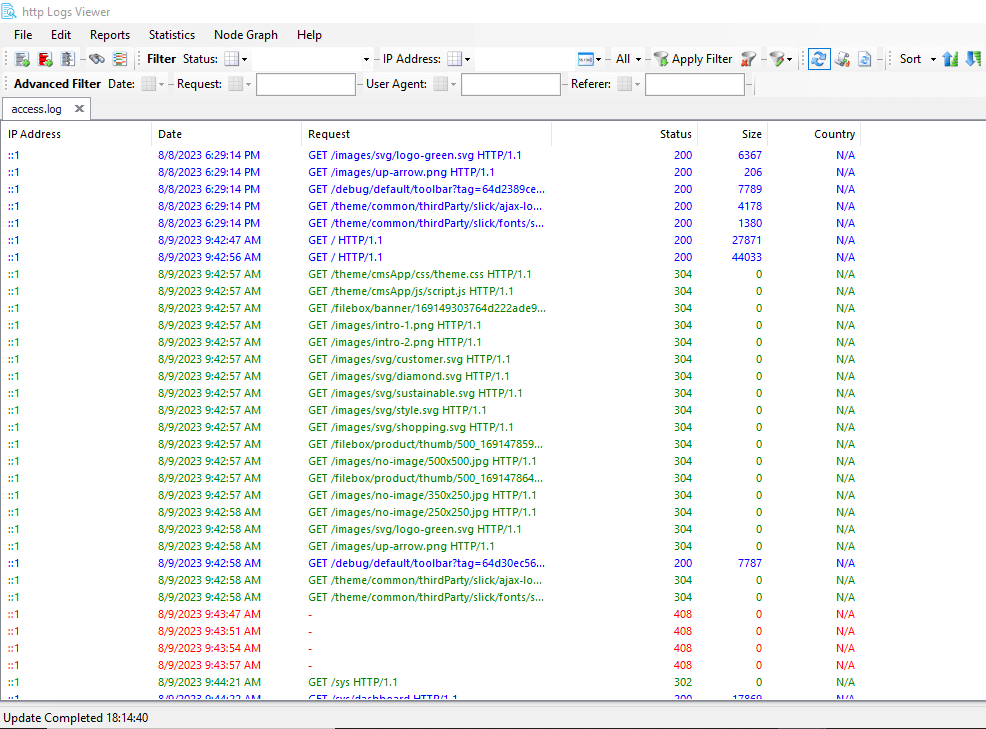This screenshot has width=986, height=729.
Task: Sort by the IP Address column header
Action: [76, 134]
